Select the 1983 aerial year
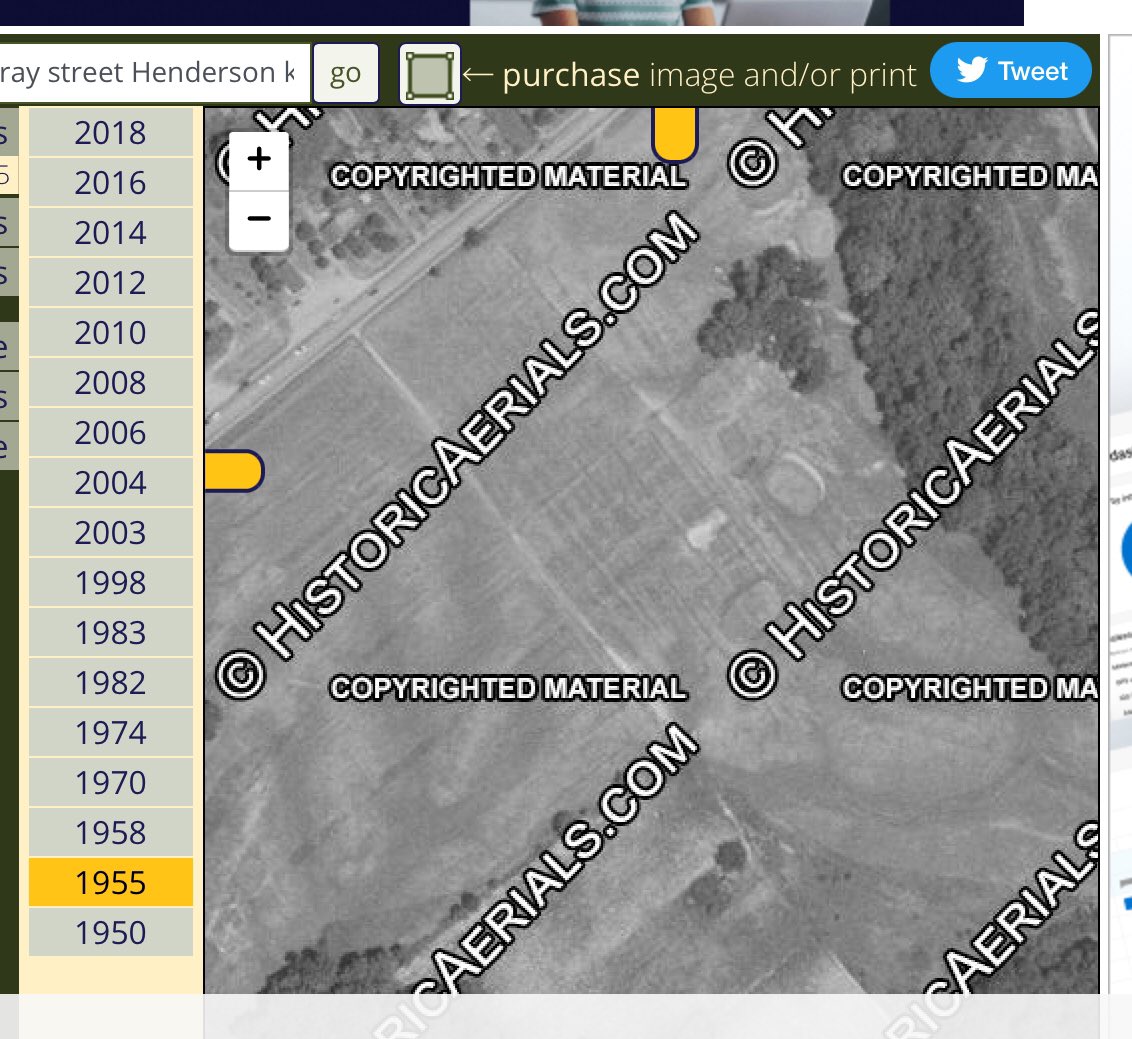 click(110, 632)
